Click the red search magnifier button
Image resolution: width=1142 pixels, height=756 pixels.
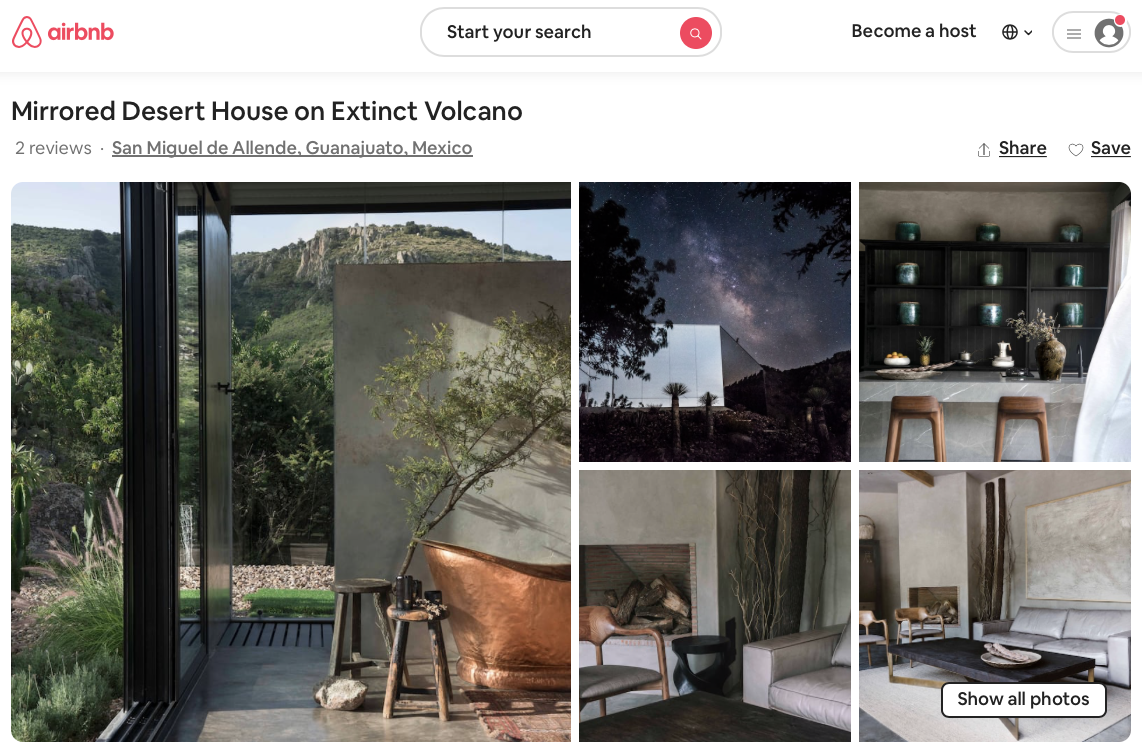[696, 33]
